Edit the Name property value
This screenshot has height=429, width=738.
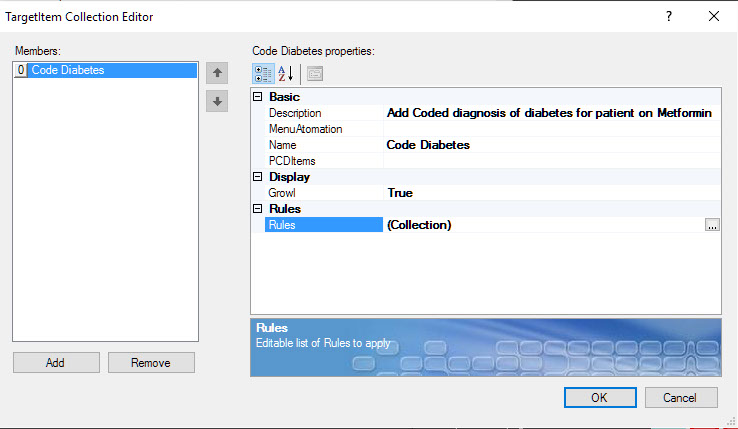click(549, 145)
